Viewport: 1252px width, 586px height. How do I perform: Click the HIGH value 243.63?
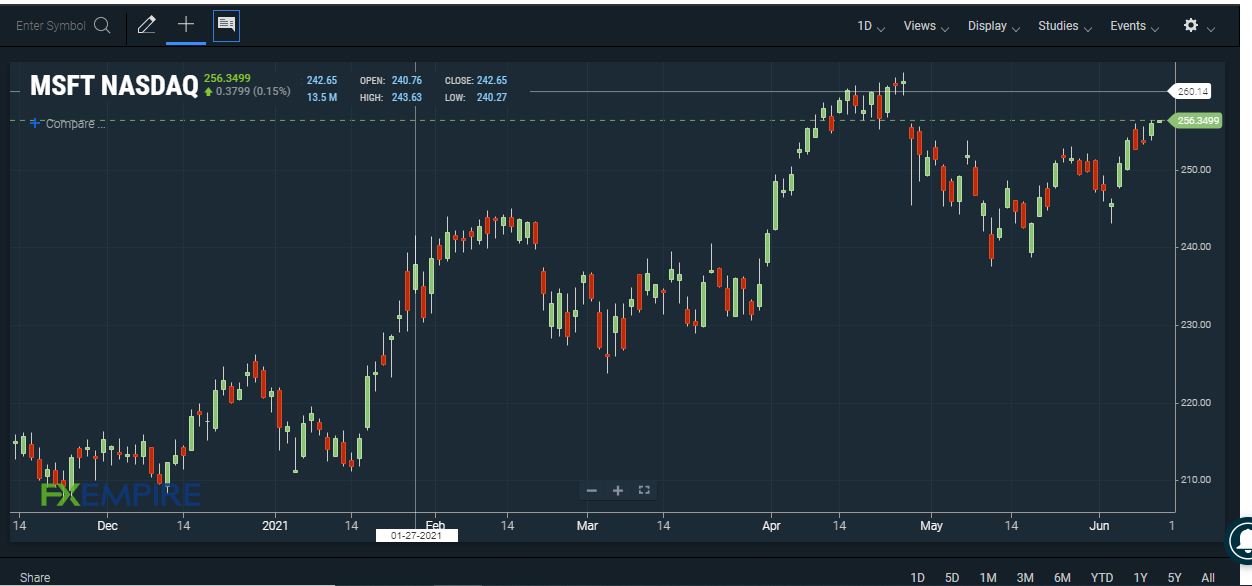[406, 97]
